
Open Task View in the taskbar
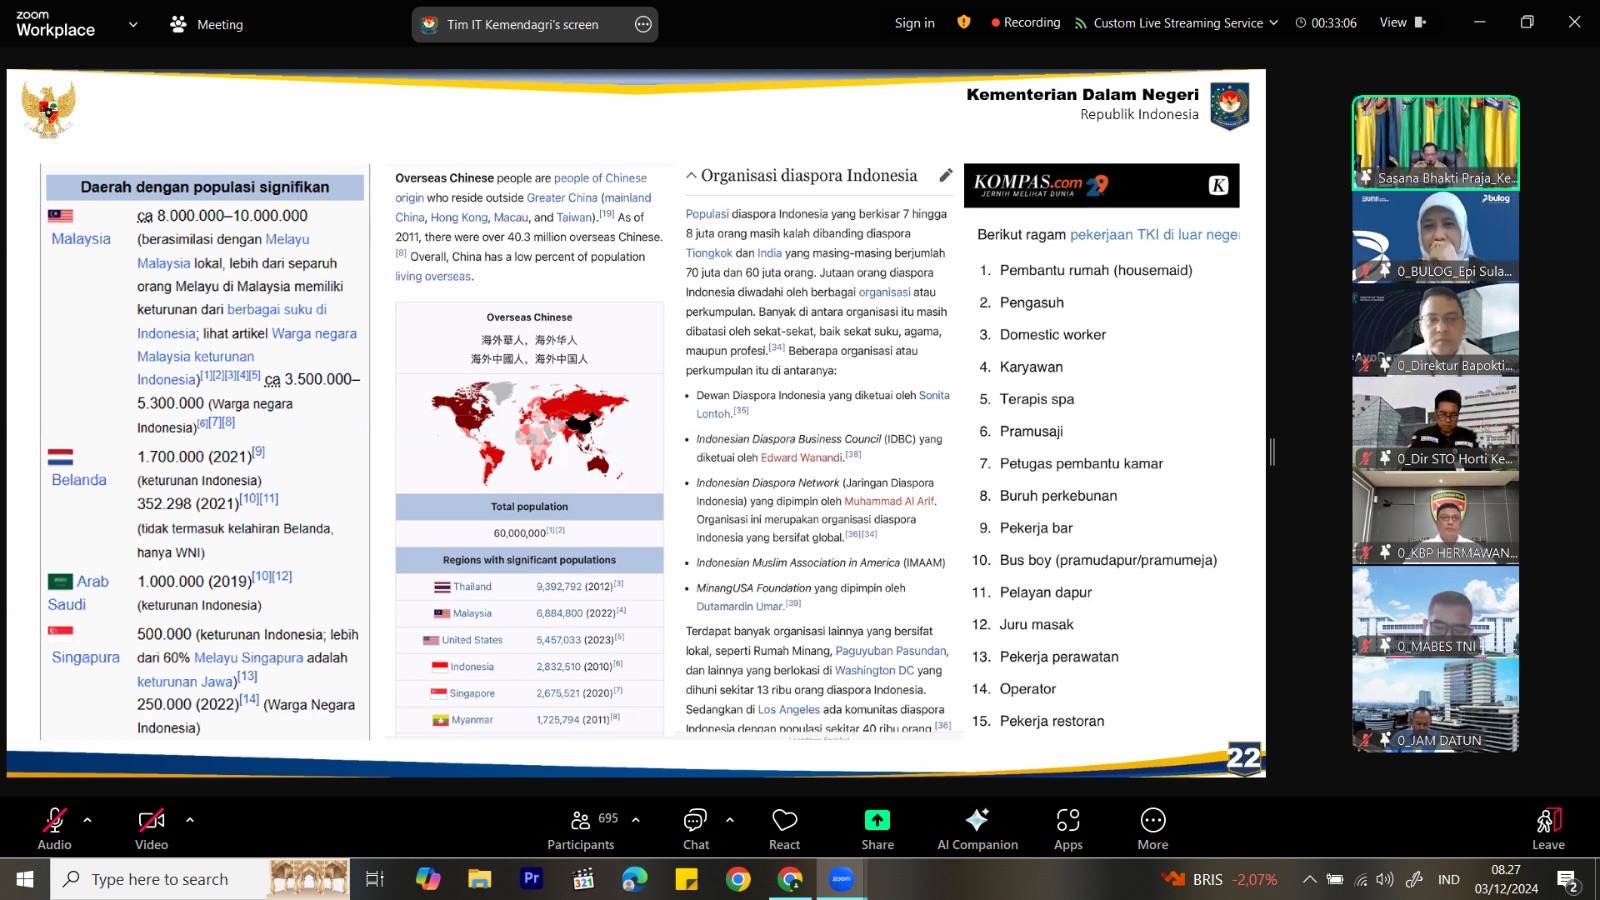tap(374, 879)
